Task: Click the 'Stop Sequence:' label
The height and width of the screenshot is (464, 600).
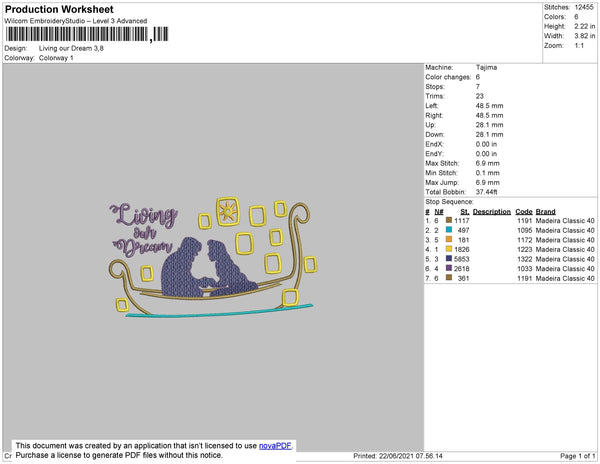Action: [x=449, y=202]
